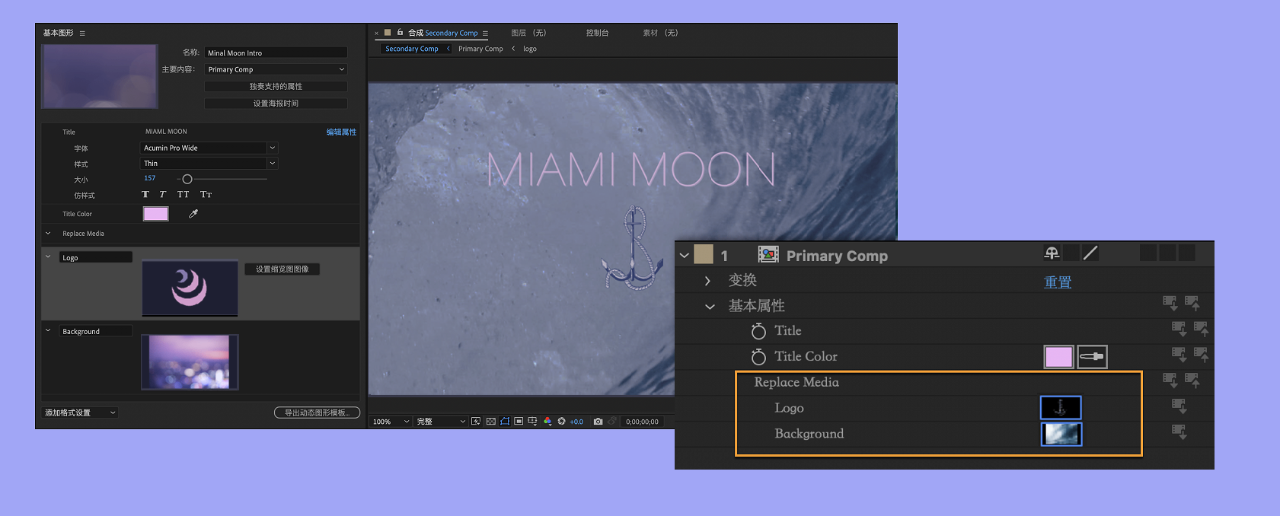
Task: Open 添加格式设置 dropdown
Action: pyautogui.click(x=80, y=413)
